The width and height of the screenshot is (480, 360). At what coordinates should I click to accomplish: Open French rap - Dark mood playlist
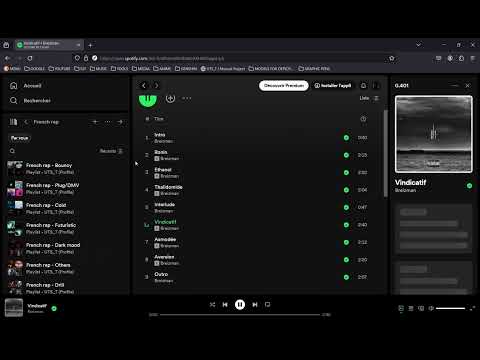pos(65,248)
